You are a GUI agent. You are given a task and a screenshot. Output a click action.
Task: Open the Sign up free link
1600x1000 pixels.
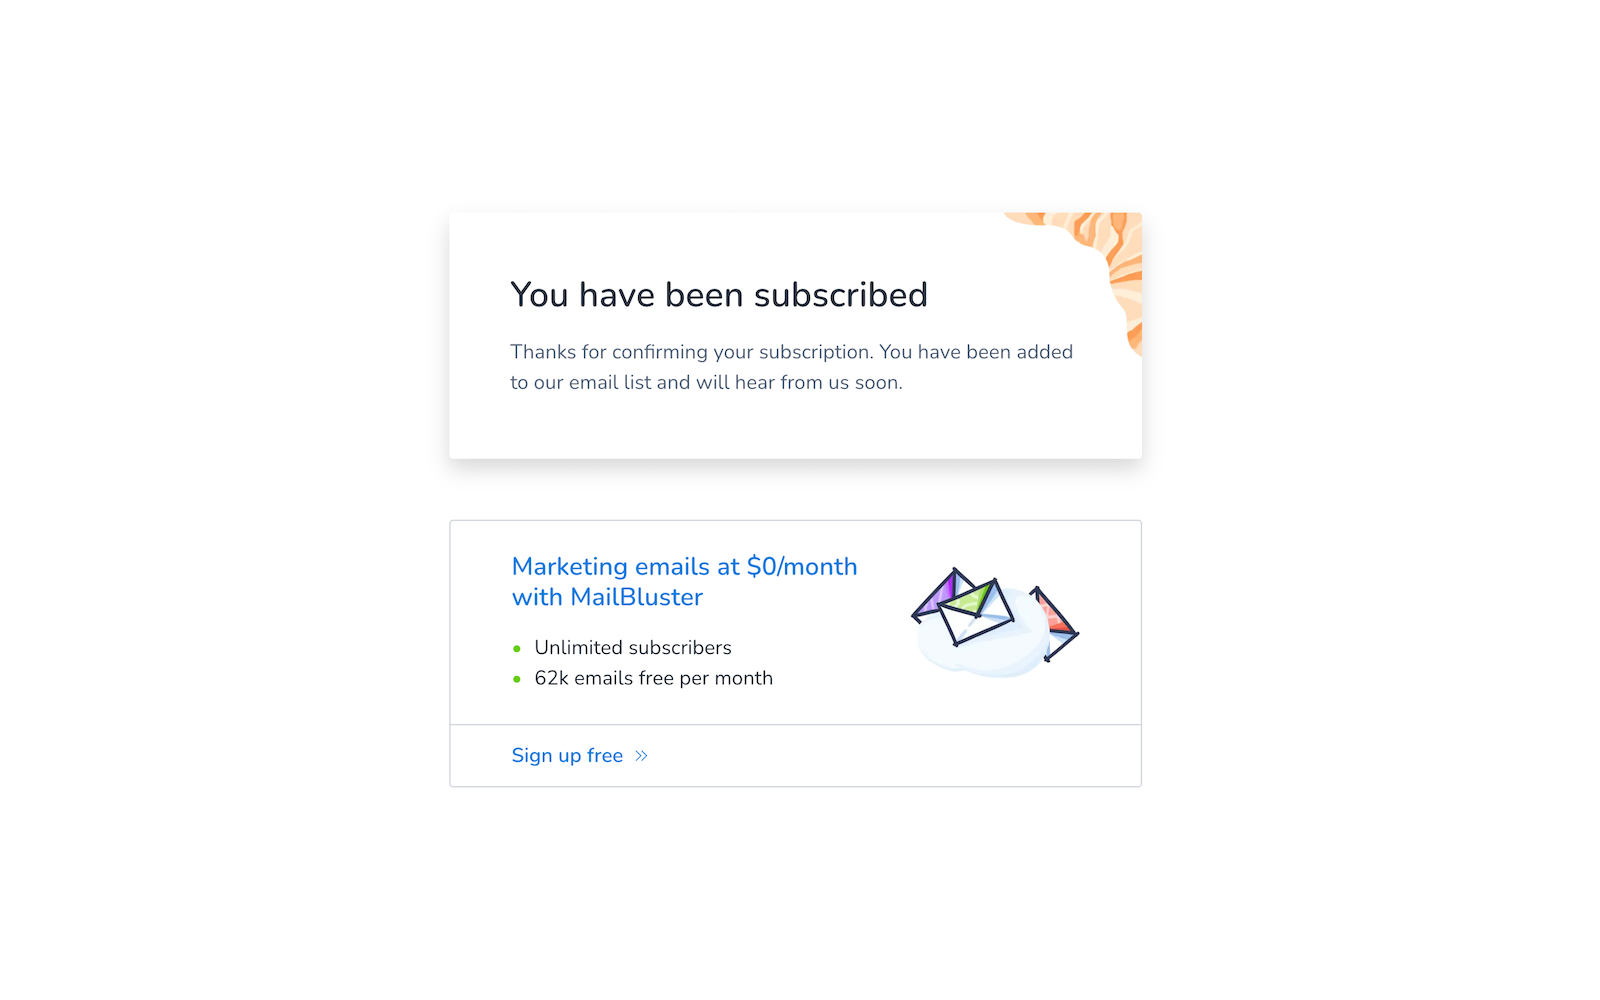(567, 756)
